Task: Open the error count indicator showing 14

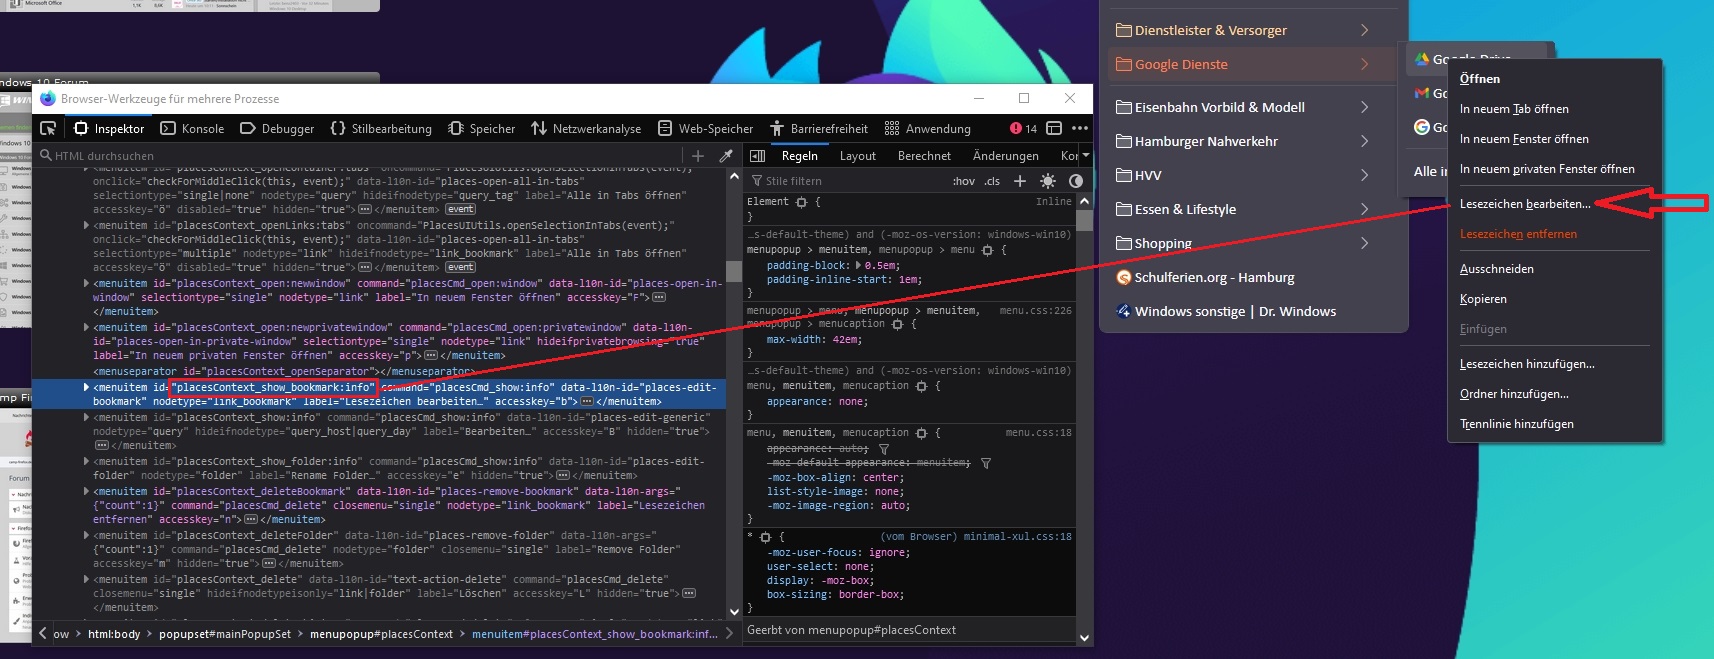Action: point(1023,128)
